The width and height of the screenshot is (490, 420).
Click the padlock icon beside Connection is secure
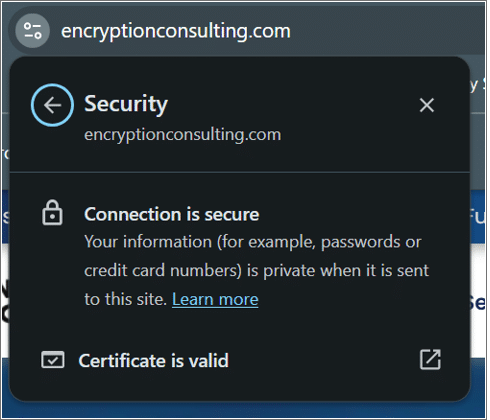pos(52,213)
